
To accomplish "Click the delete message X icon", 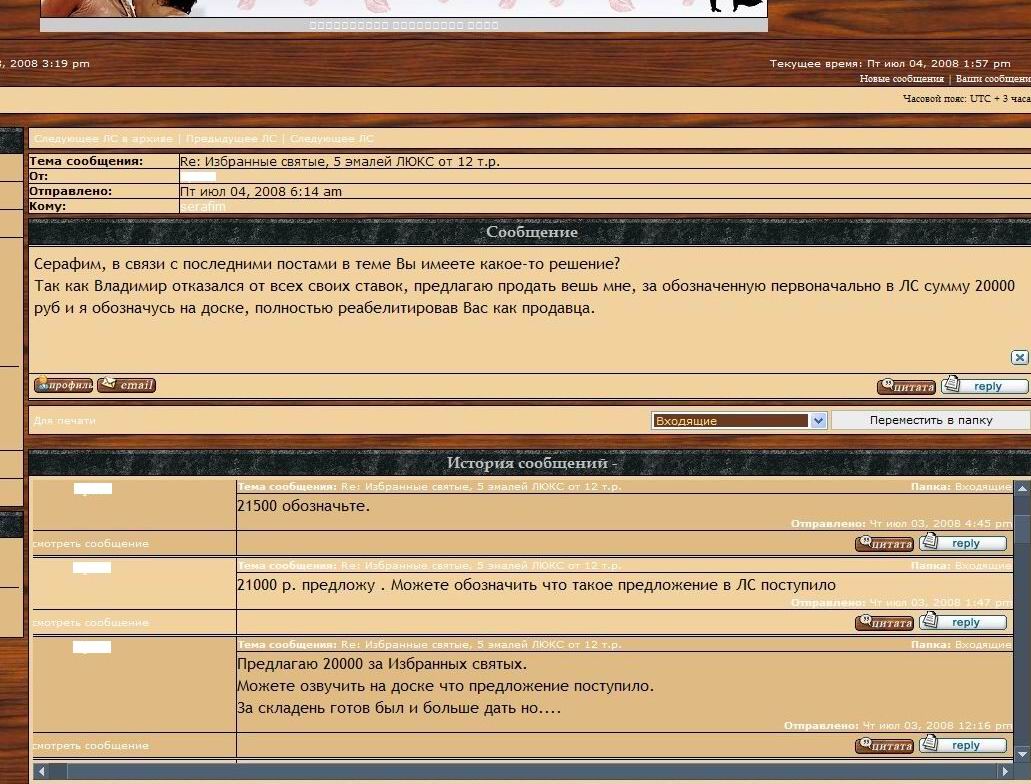I will coord(1019,357).
